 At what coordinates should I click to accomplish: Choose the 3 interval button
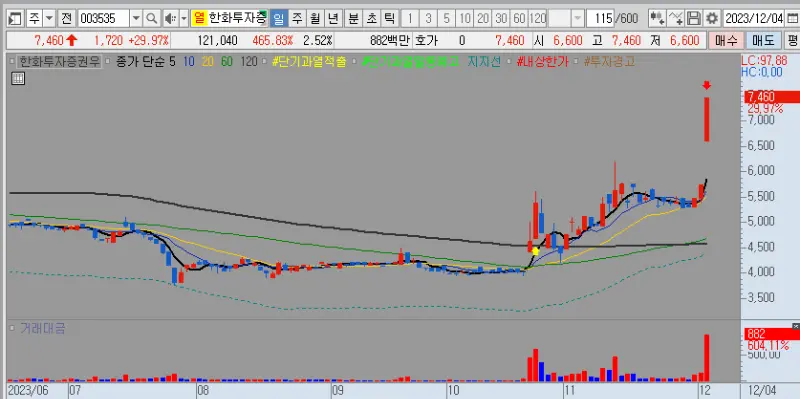428,19
